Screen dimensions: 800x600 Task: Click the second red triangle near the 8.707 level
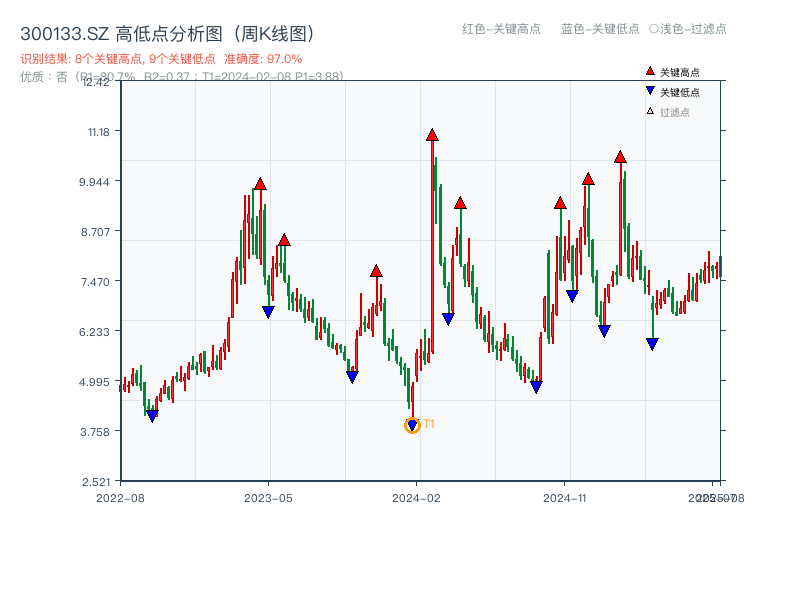tap(284, 240)
